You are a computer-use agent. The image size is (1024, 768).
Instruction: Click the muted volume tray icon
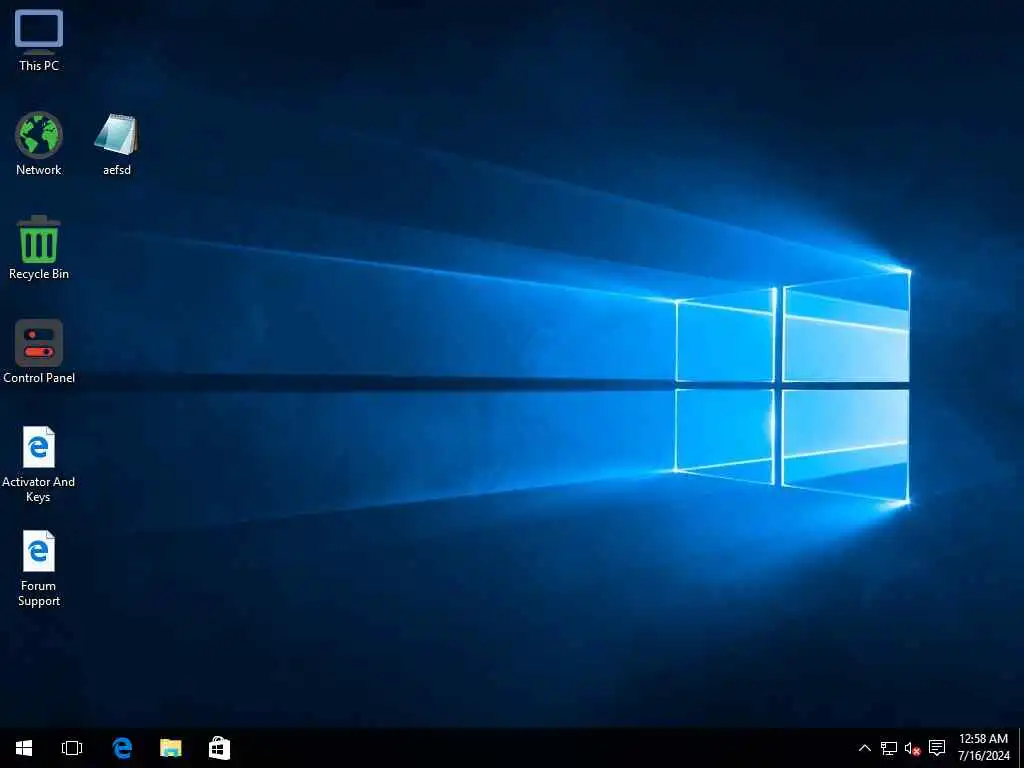912,748
